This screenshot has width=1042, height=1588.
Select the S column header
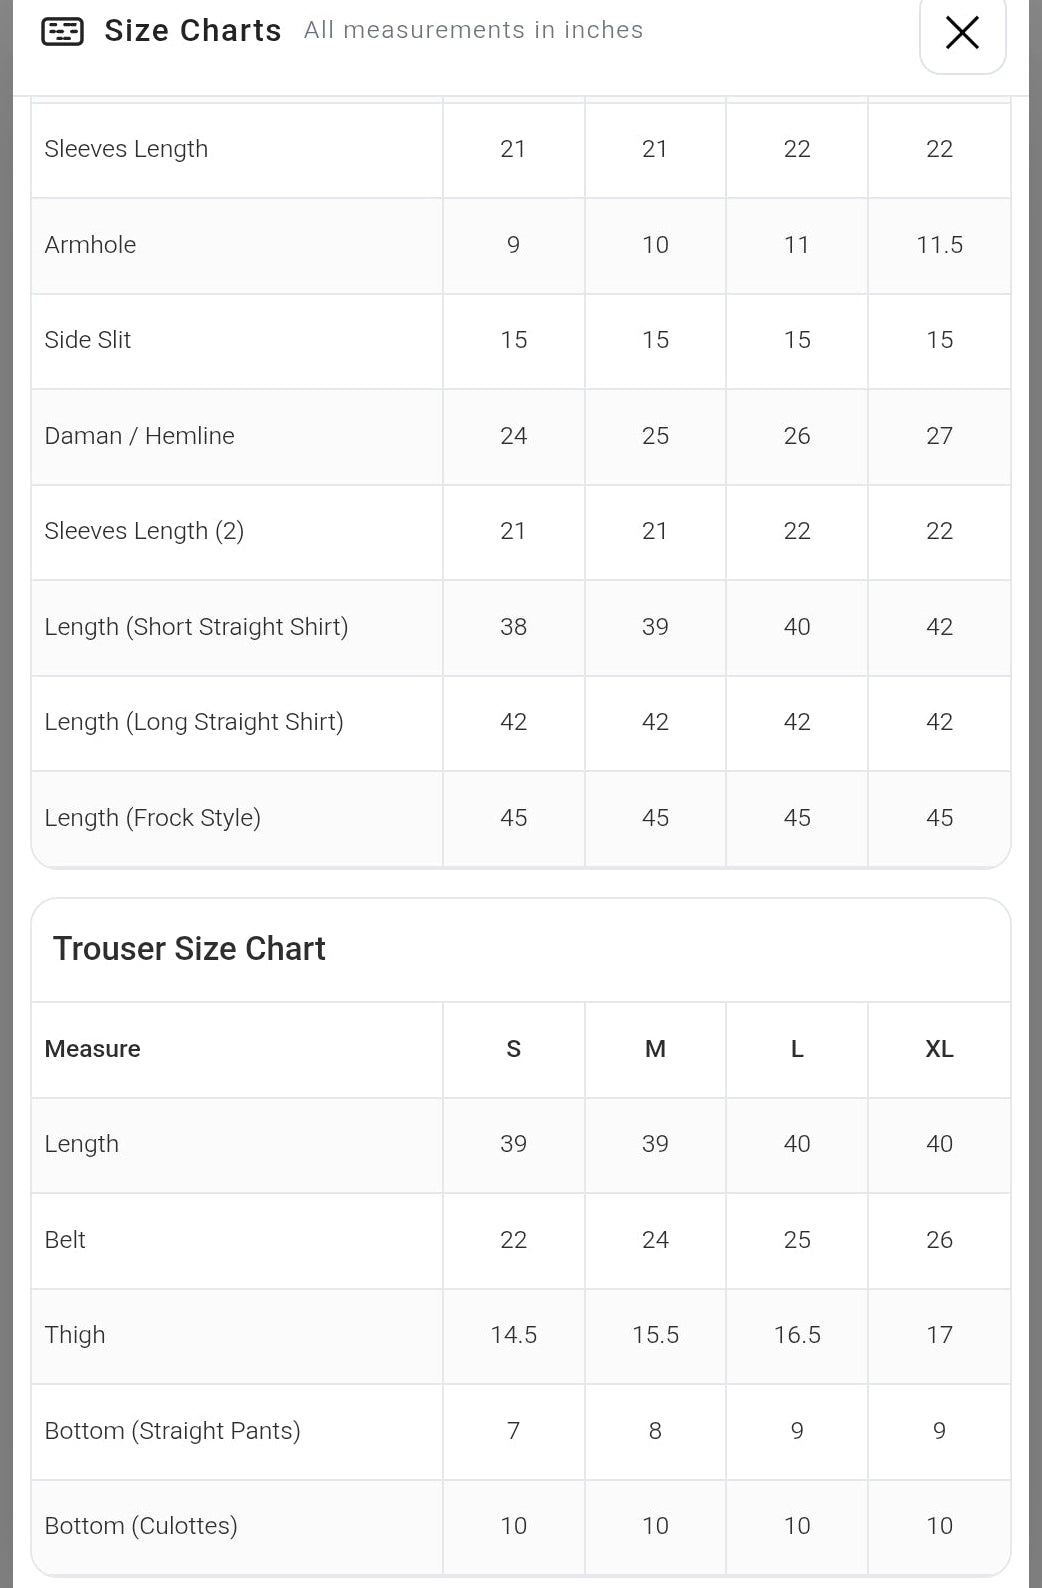click(x=514, y=1049)
